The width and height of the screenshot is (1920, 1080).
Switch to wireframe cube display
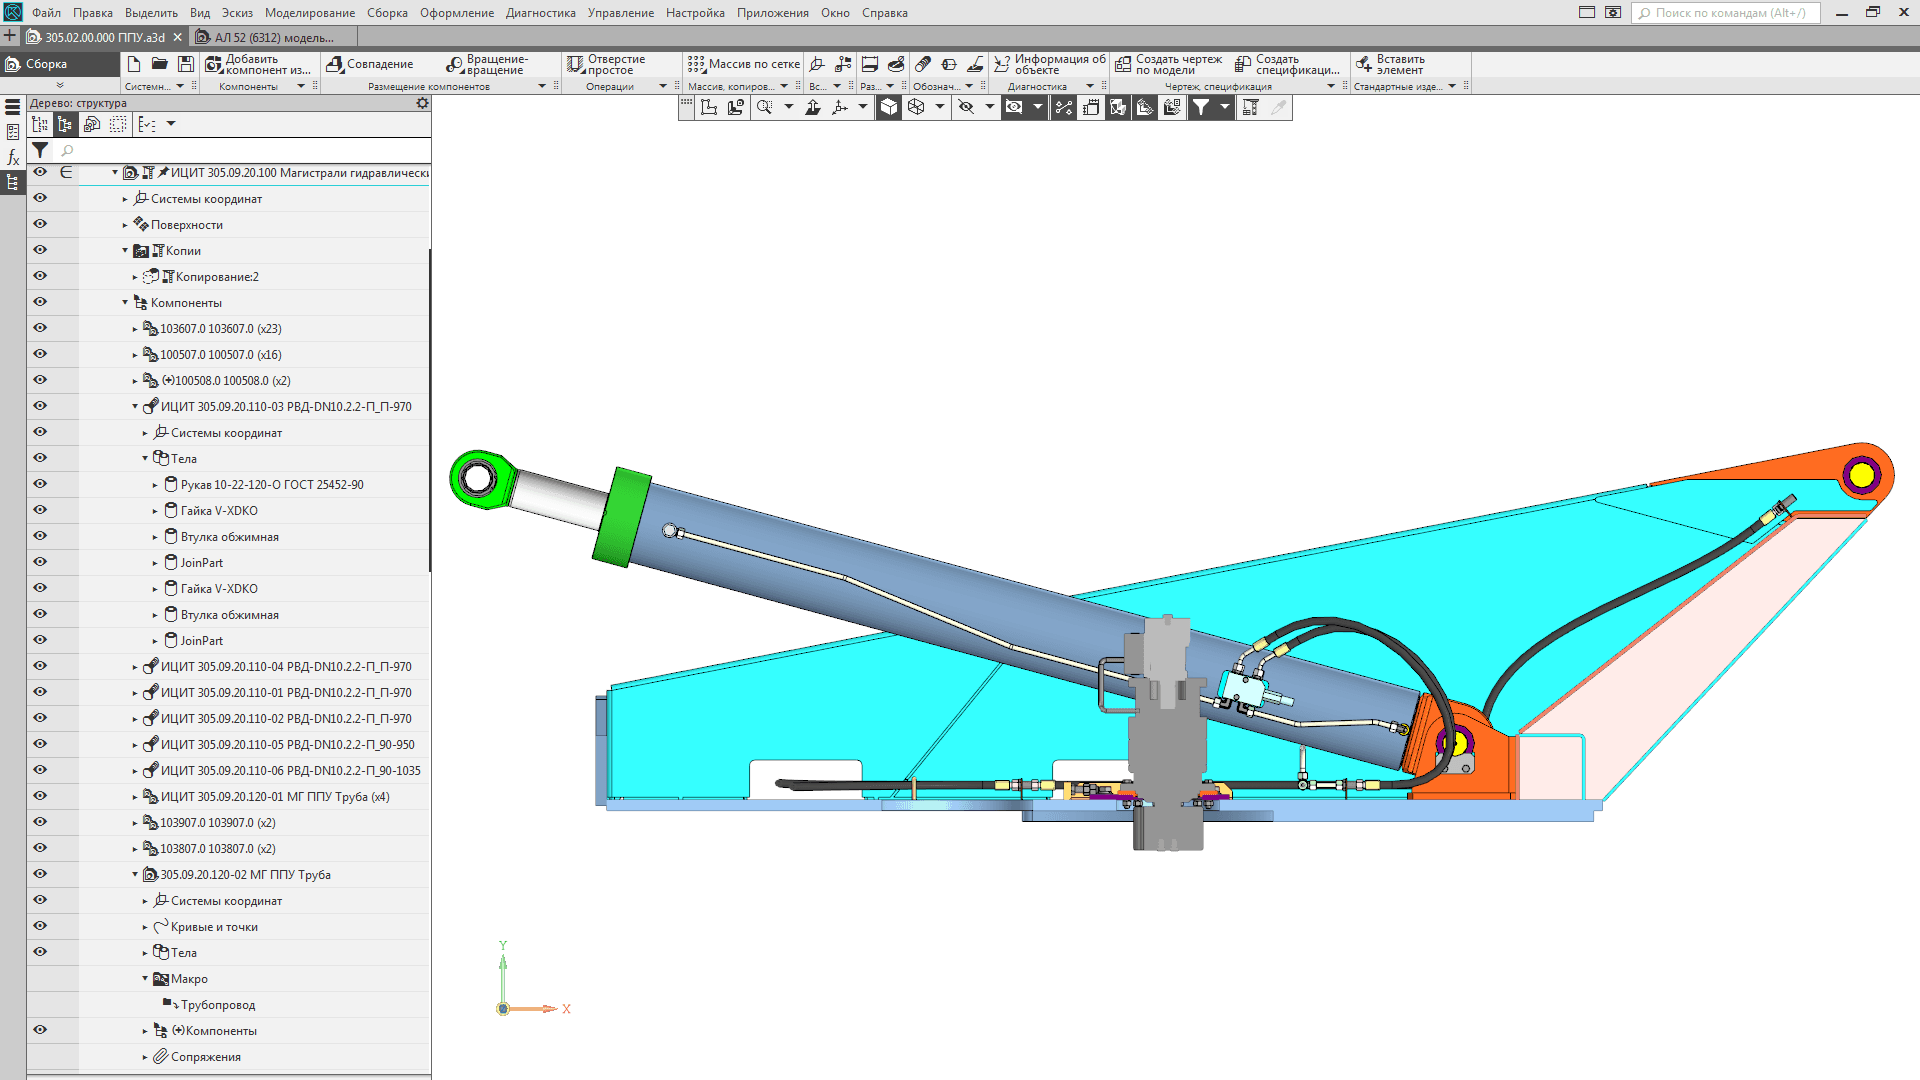[916, 108]
